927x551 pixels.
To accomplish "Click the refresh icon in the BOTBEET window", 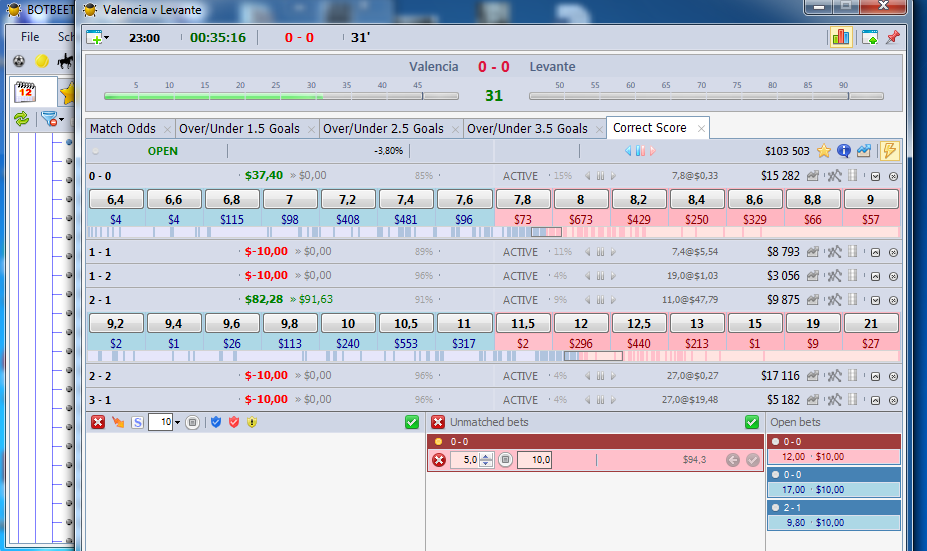I will [x=22, y=119].
